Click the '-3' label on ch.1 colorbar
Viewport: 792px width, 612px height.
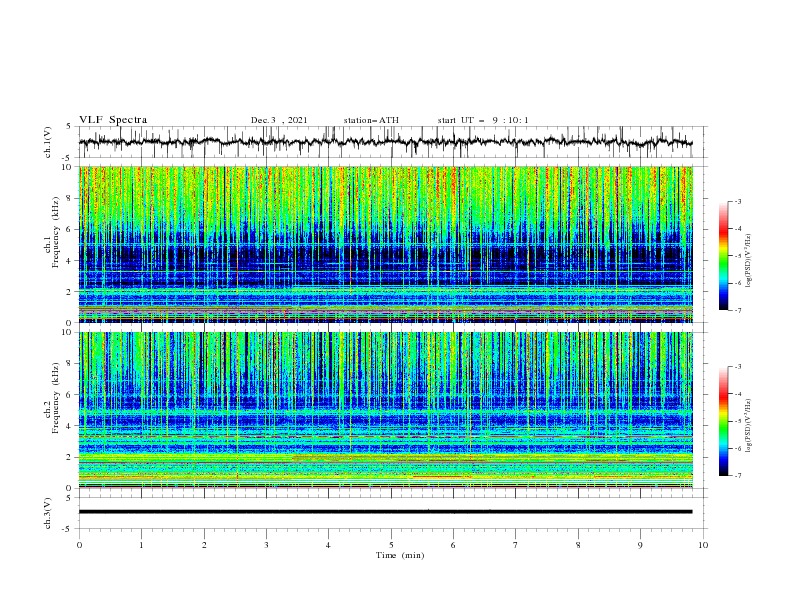[x=737, y=201]
